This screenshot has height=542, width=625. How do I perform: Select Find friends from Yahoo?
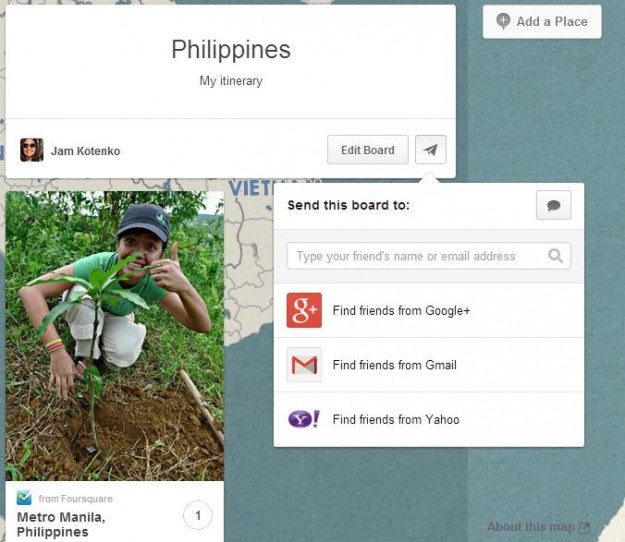(429, 419)
